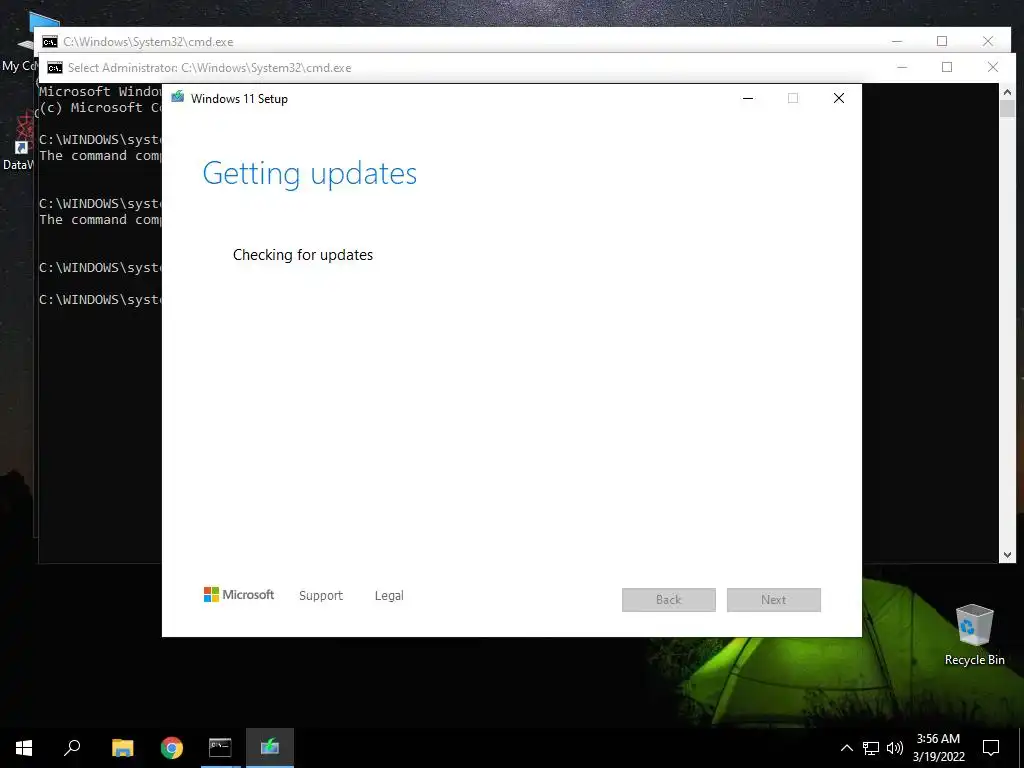The width and height of the screenshot is (1024, 768).
Task: Show hidden system tray icons
Action: tap(846, 748)
